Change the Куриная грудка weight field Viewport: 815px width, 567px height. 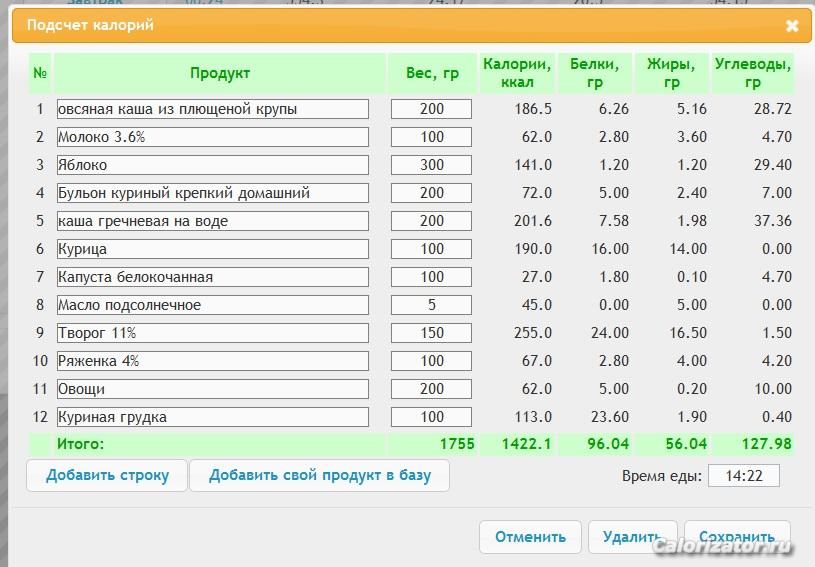coord(431,417)
